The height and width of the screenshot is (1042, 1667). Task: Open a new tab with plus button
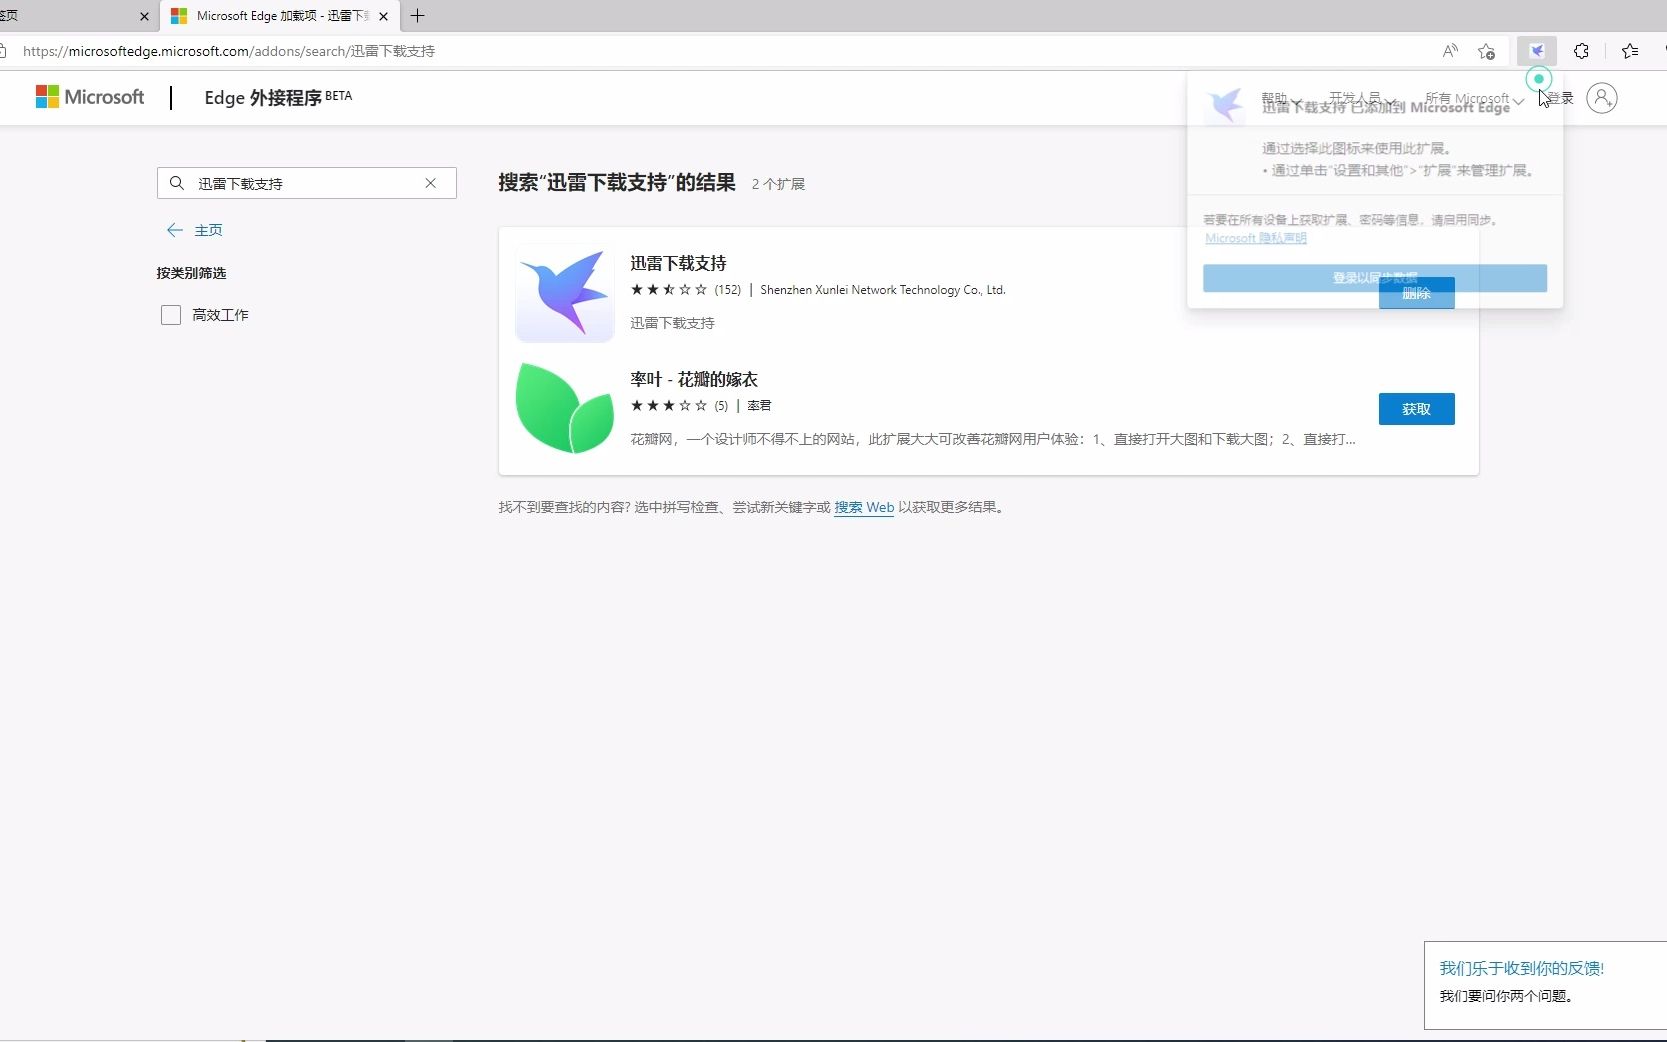418,16
